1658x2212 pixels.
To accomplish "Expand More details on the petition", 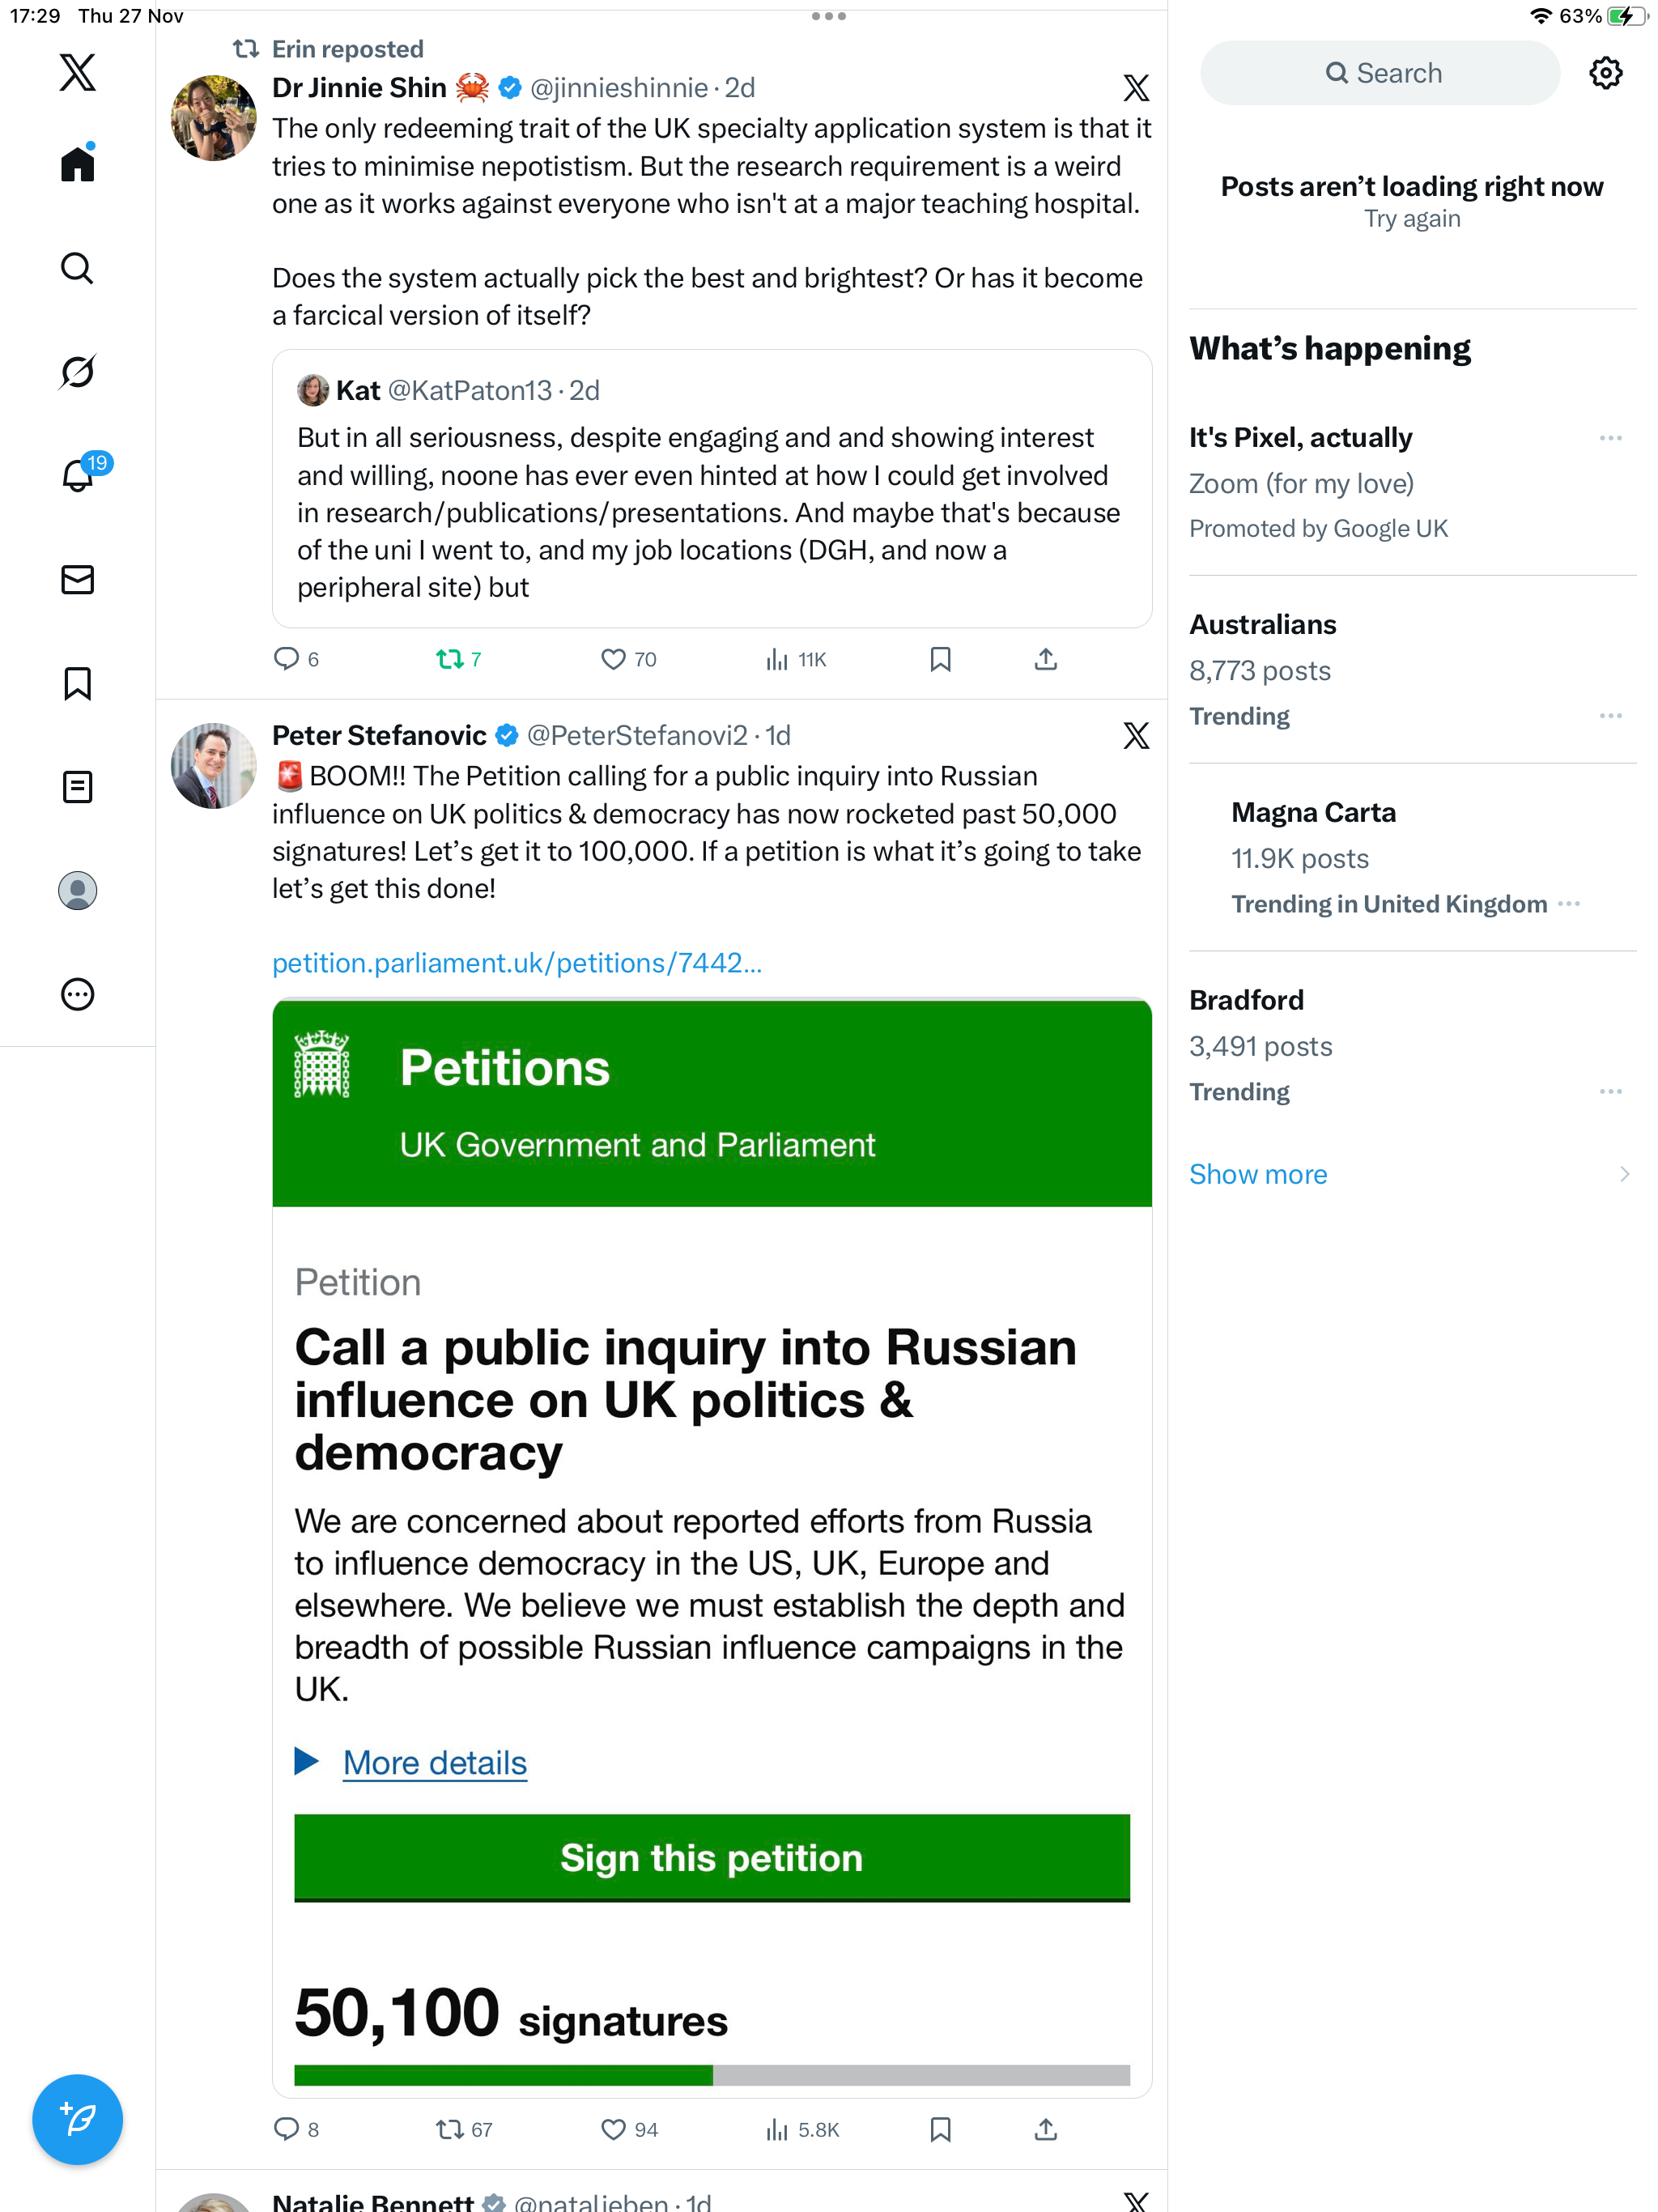I will [434, 1763].
